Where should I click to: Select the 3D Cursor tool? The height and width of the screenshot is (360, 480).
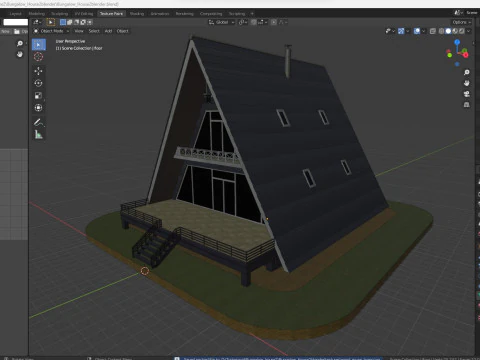38,57
